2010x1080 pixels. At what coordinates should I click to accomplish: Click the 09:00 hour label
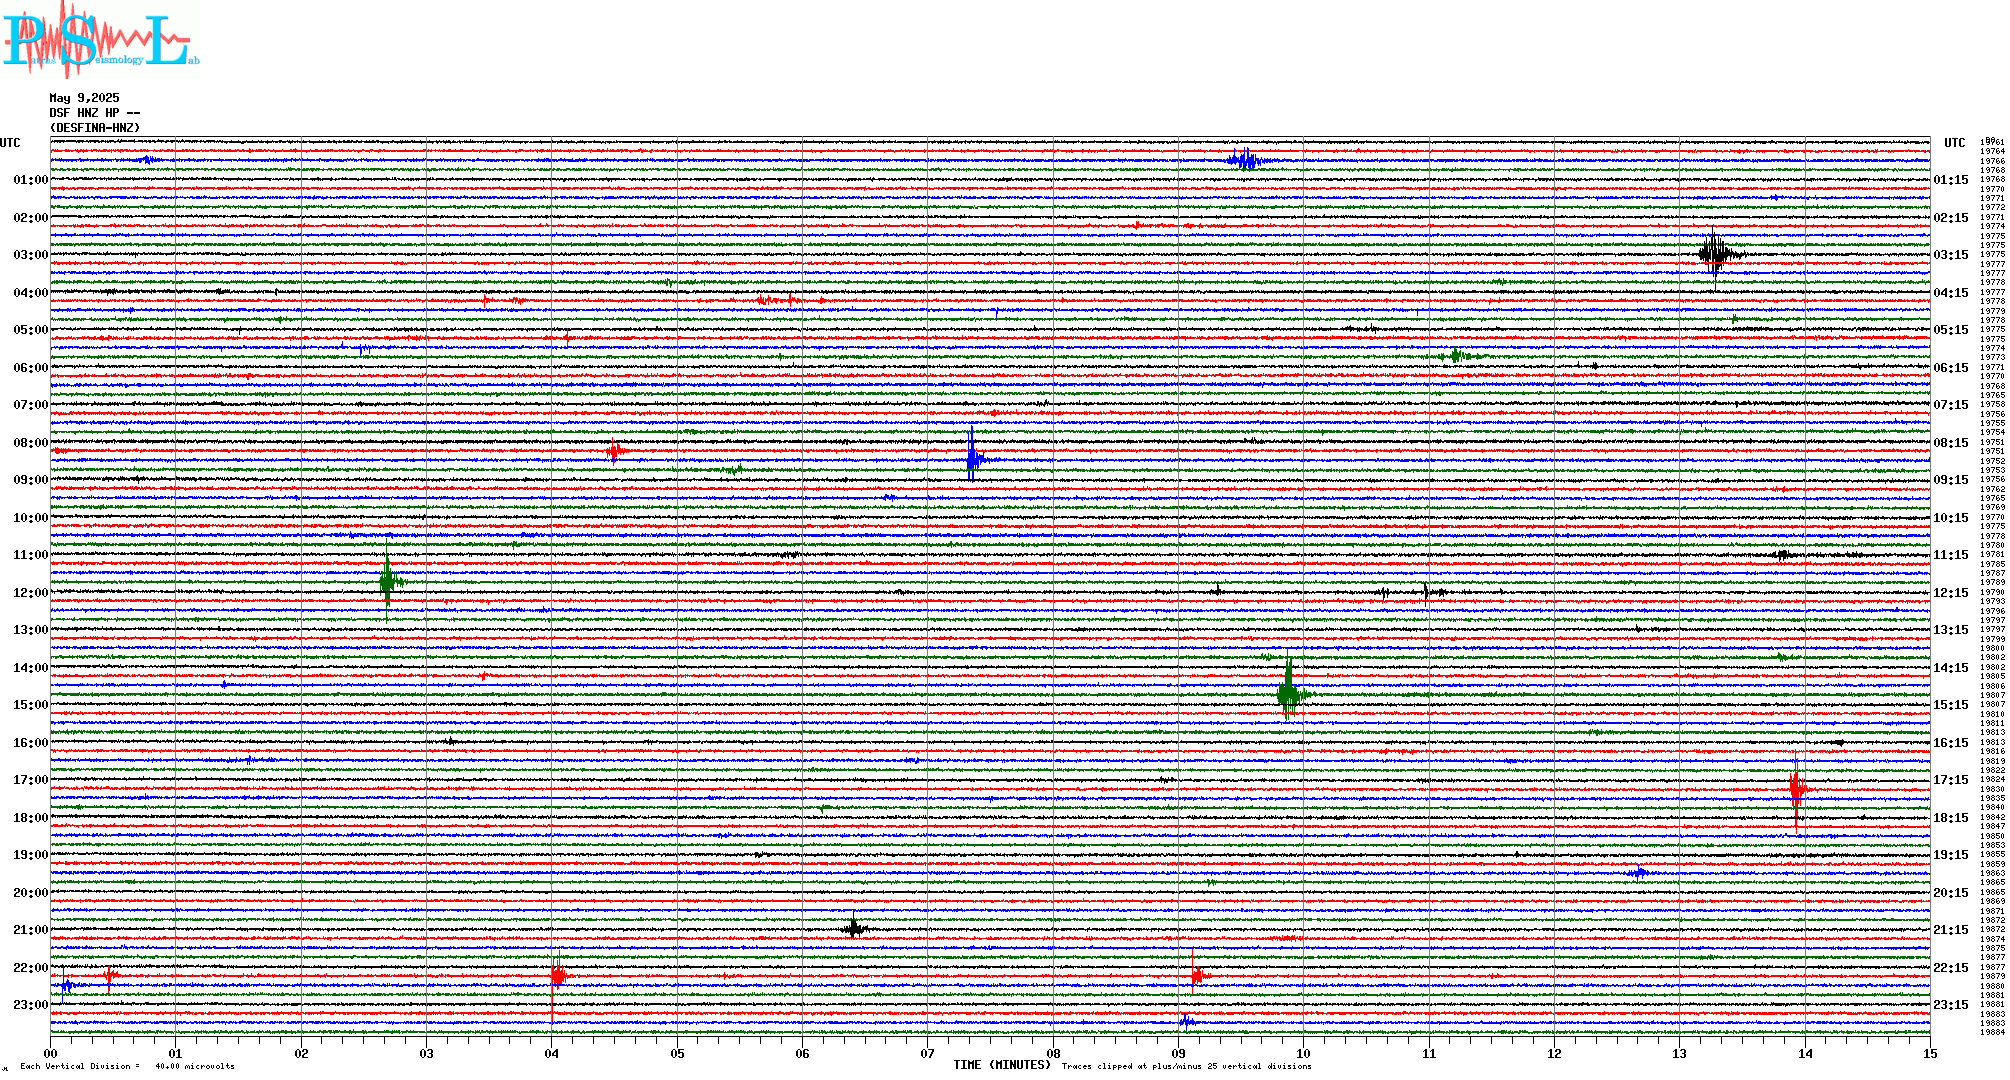point(30,480)
